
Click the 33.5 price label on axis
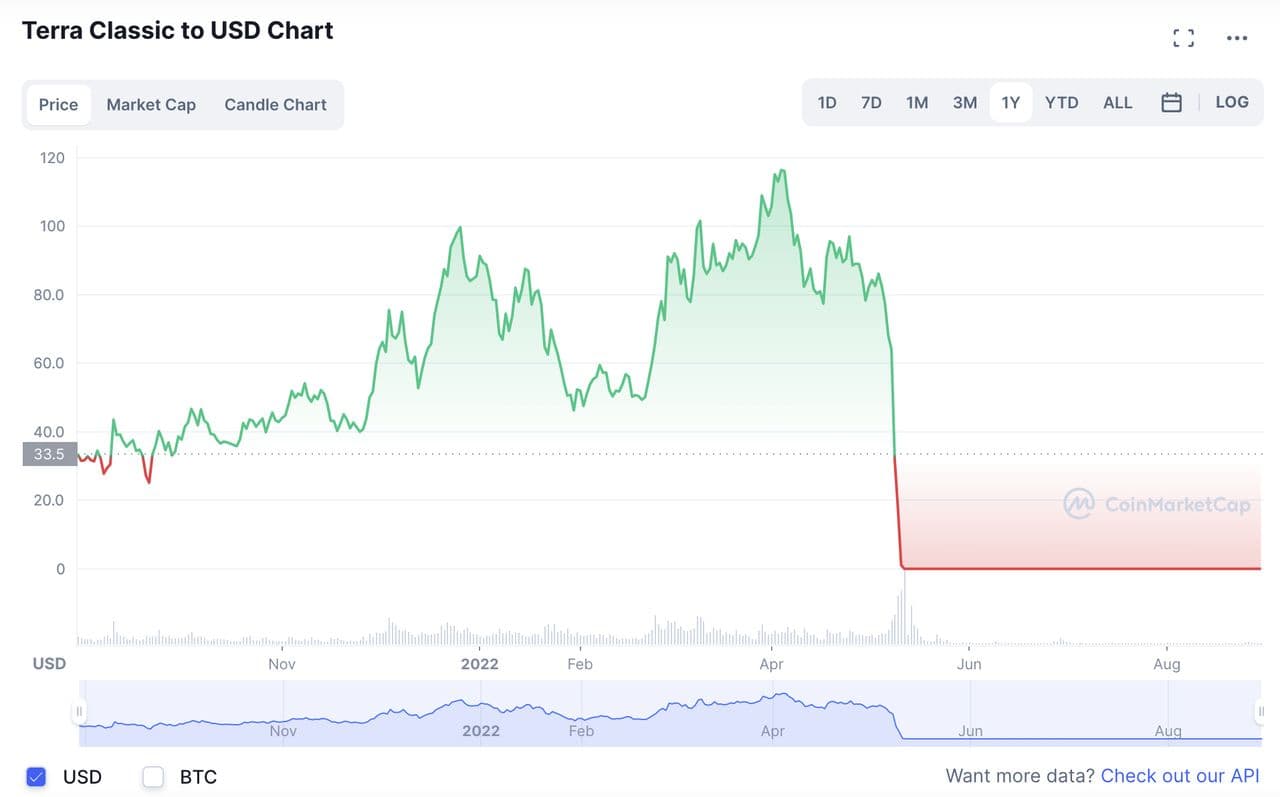click(49, 455)
